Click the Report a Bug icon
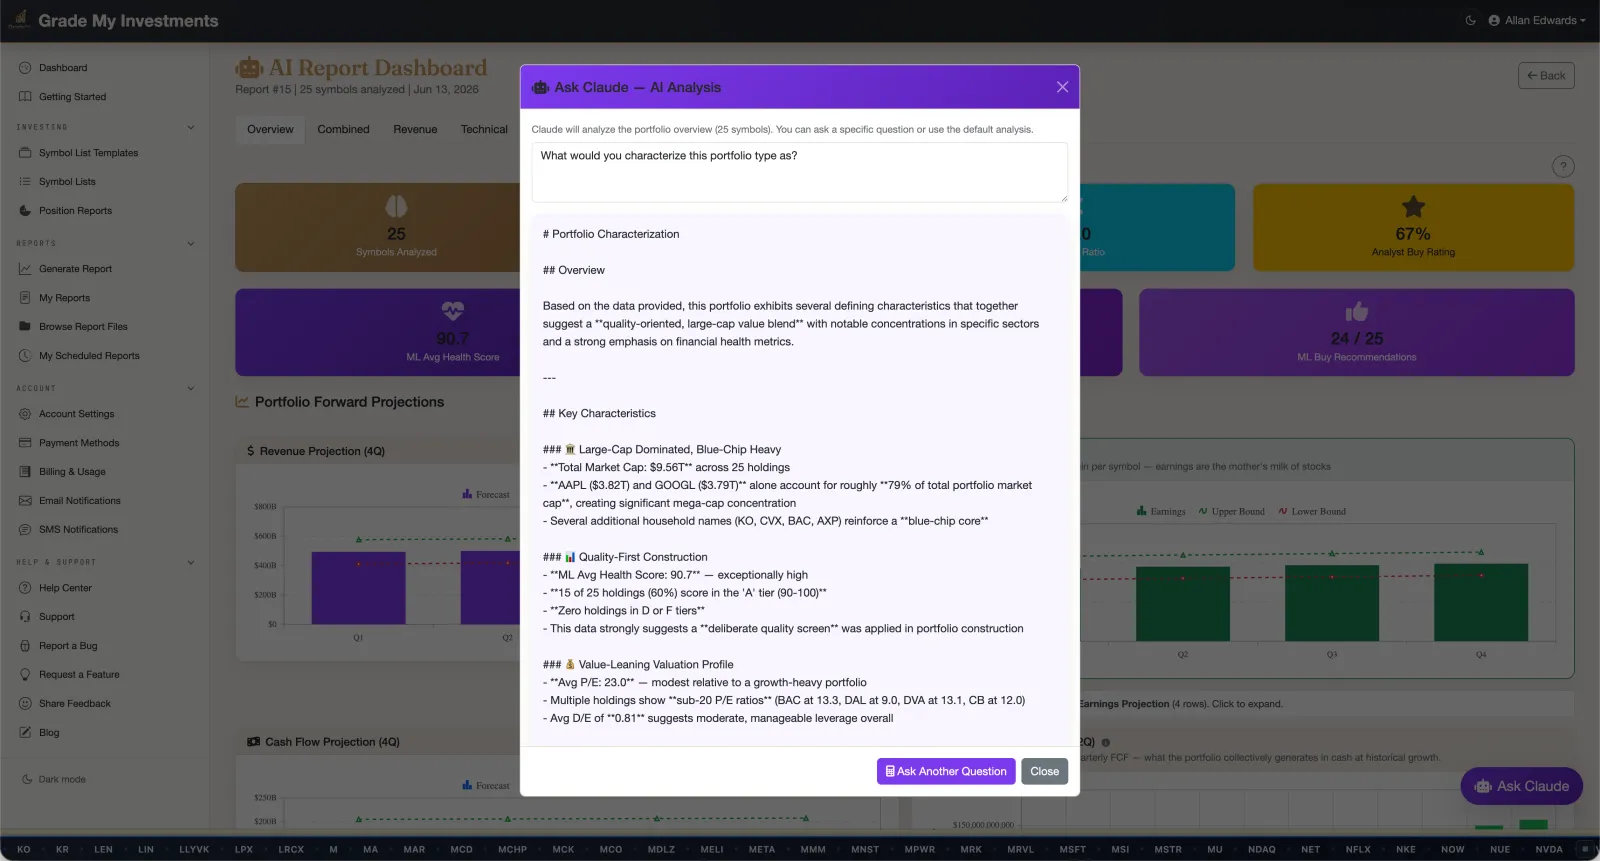The height and width of the screenshot is (861, 1600). click(25, 646)
